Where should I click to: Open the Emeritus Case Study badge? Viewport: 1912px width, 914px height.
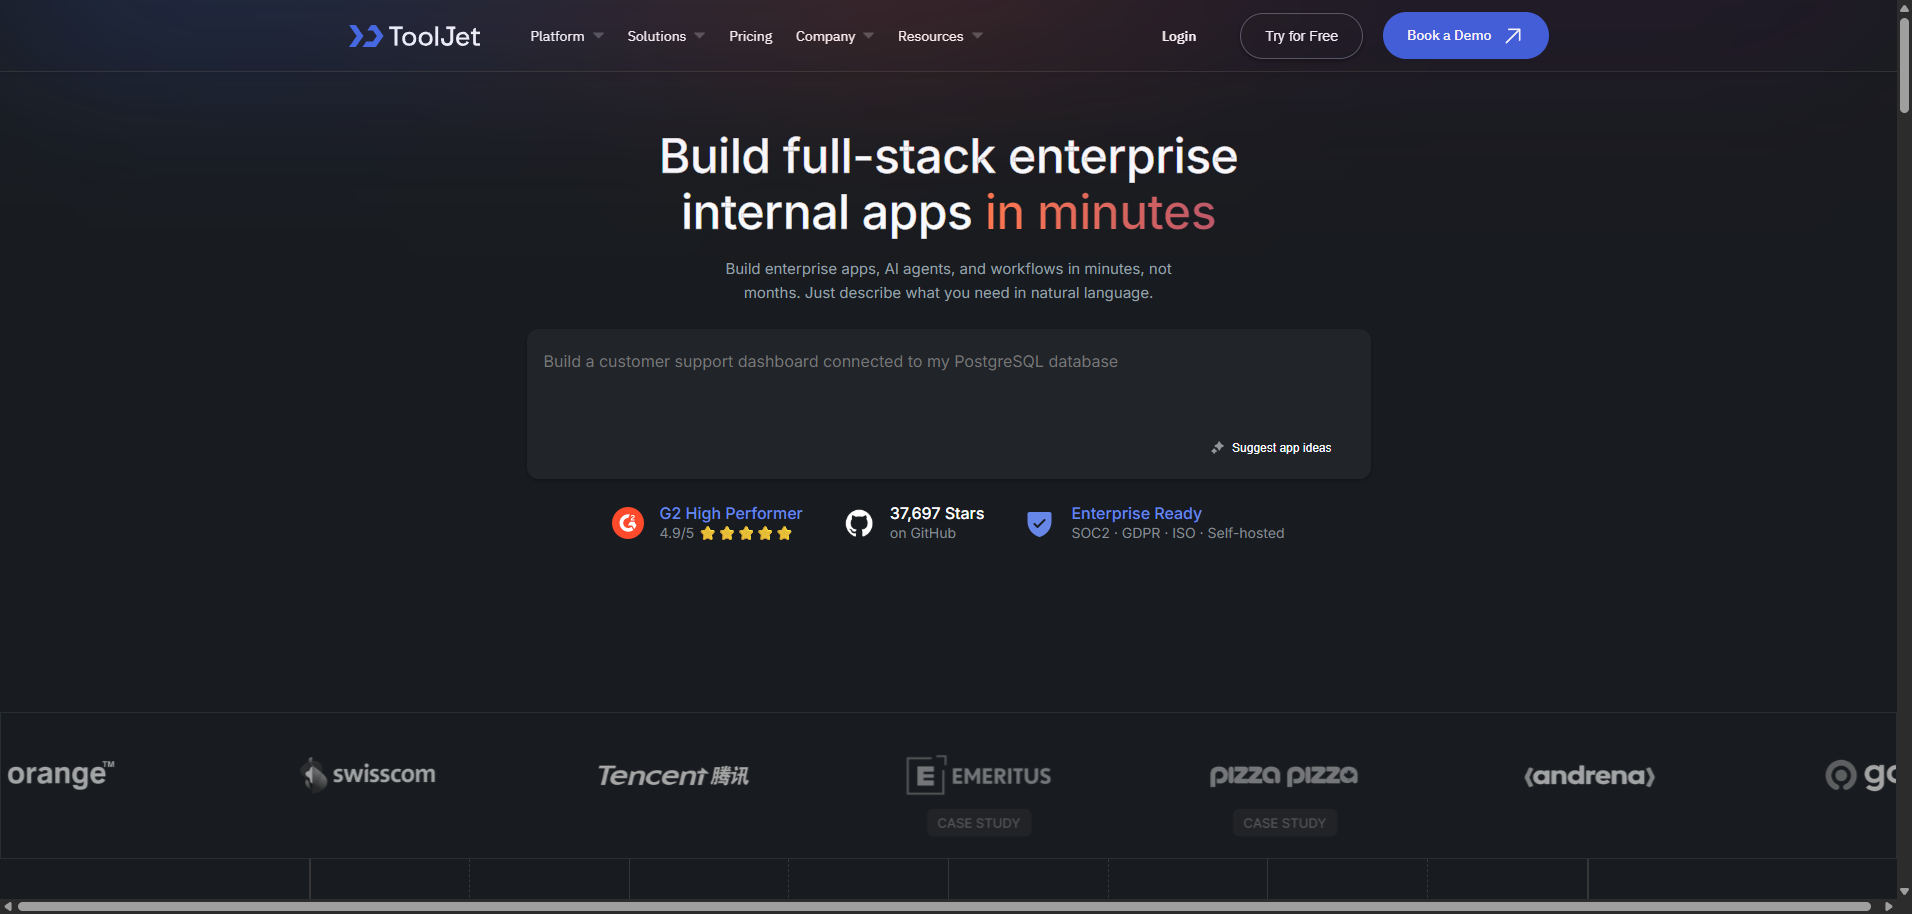[x=978, y=823]
